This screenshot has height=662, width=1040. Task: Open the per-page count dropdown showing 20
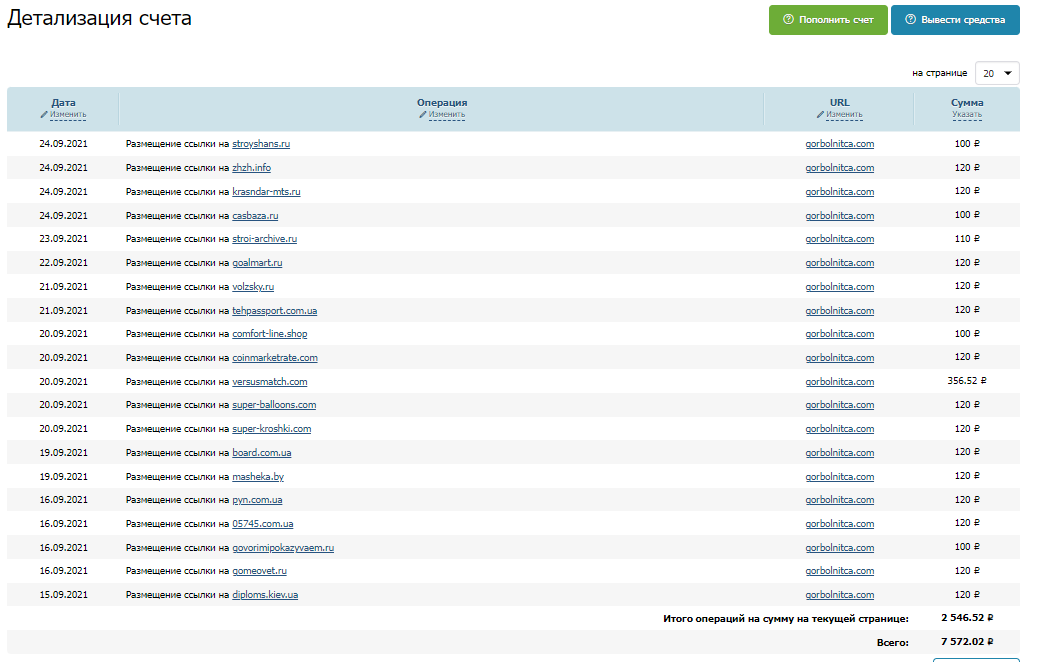click(x=997, y=73)
